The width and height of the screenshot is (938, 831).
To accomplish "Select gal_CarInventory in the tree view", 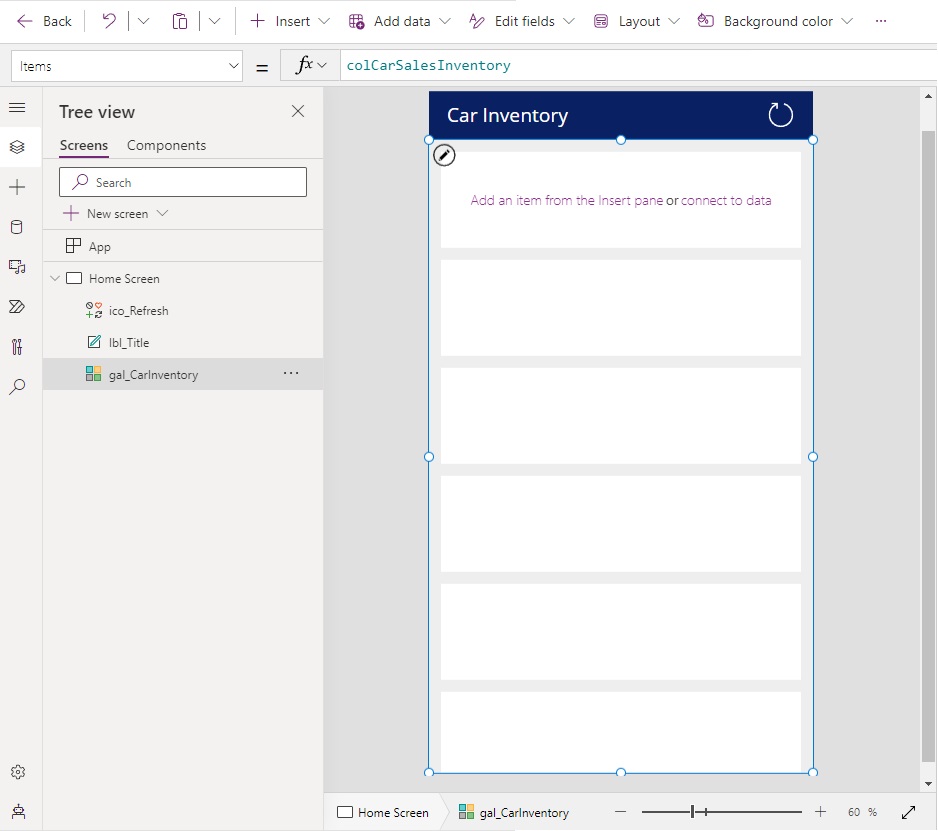I will (x=183, y=375).
